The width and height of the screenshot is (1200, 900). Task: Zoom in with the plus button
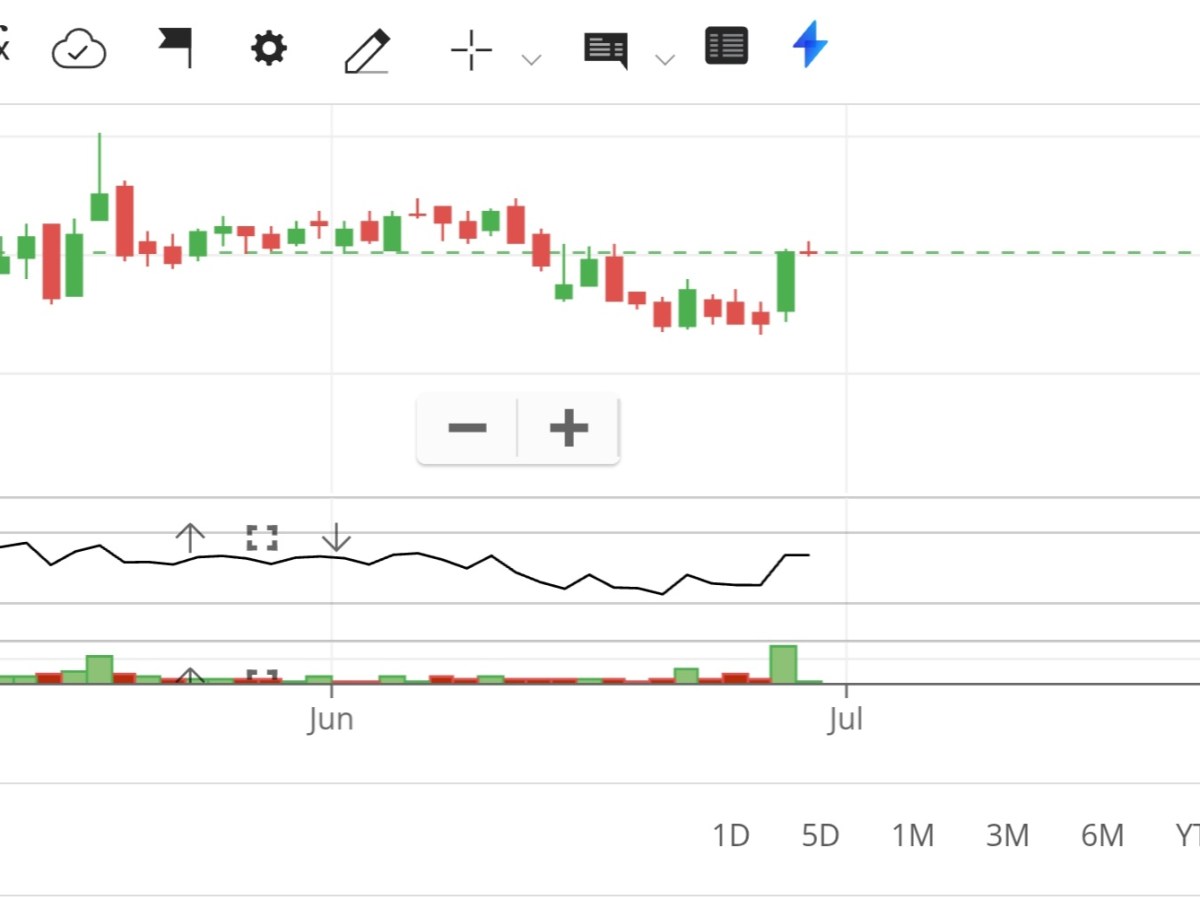click(568, 428)
